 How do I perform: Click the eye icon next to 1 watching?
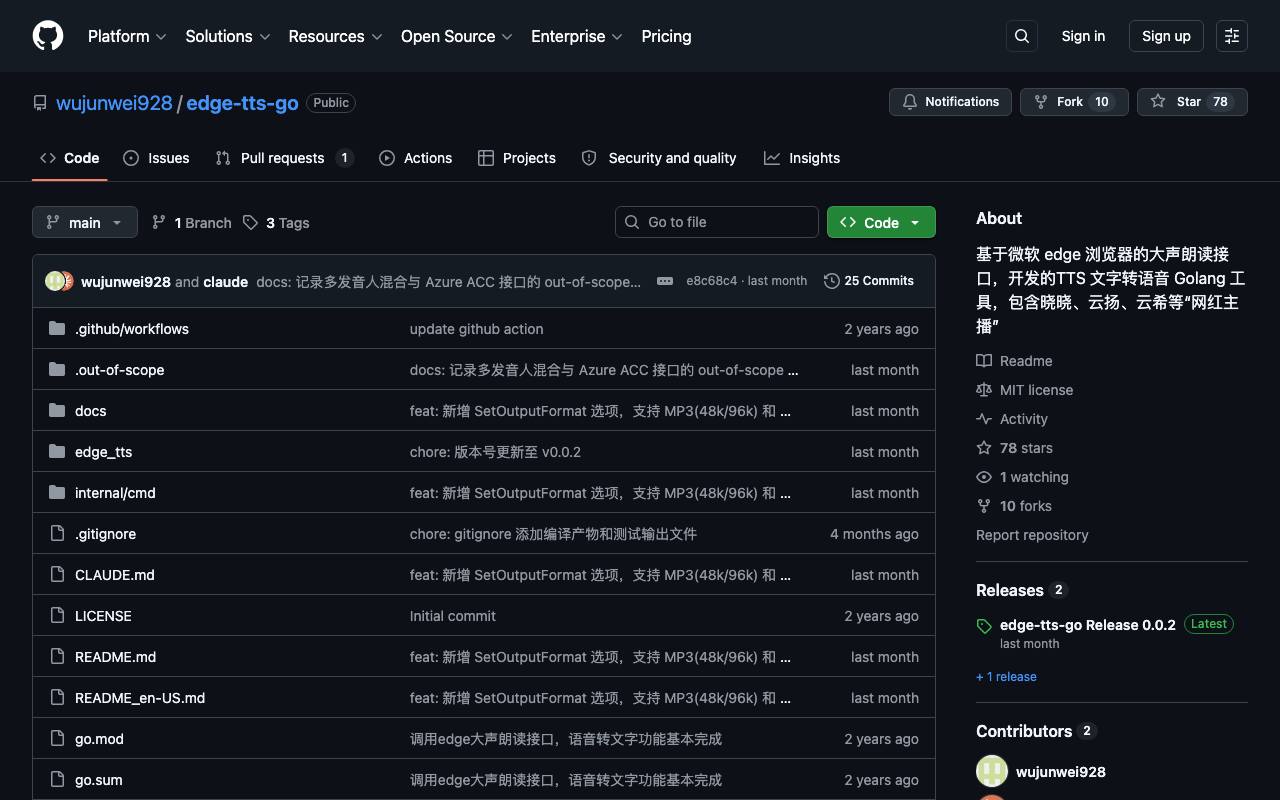[984, 477]
